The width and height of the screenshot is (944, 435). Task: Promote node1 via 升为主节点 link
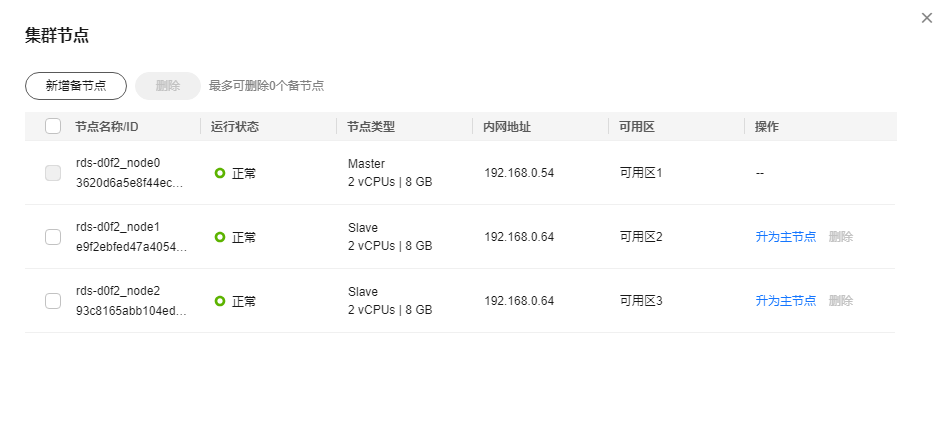785,237
